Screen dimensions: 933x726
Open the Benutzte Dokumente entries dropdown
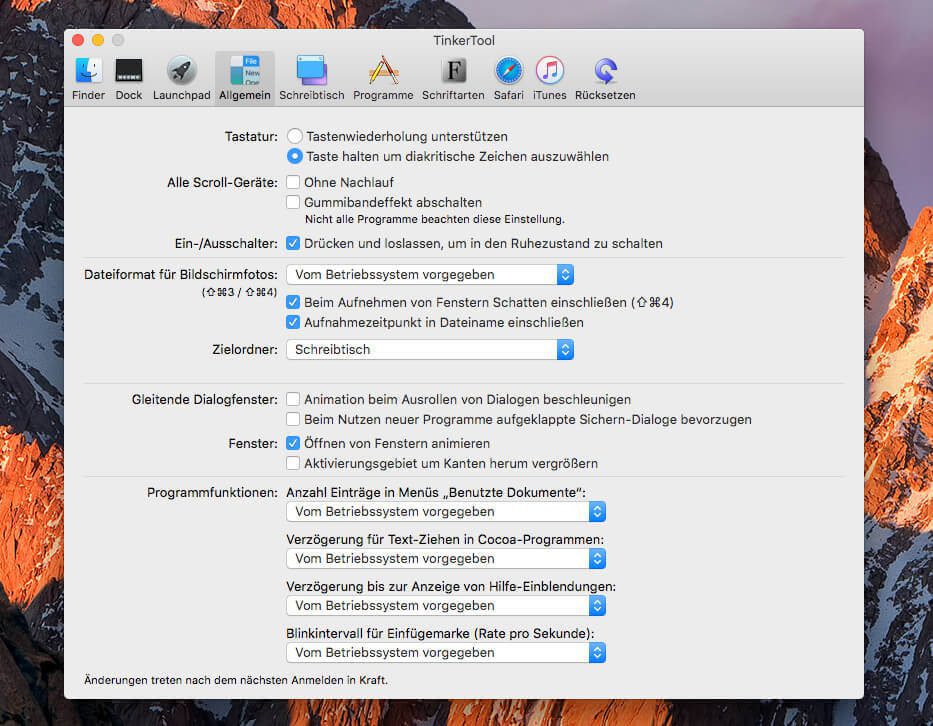click(446, 511)
